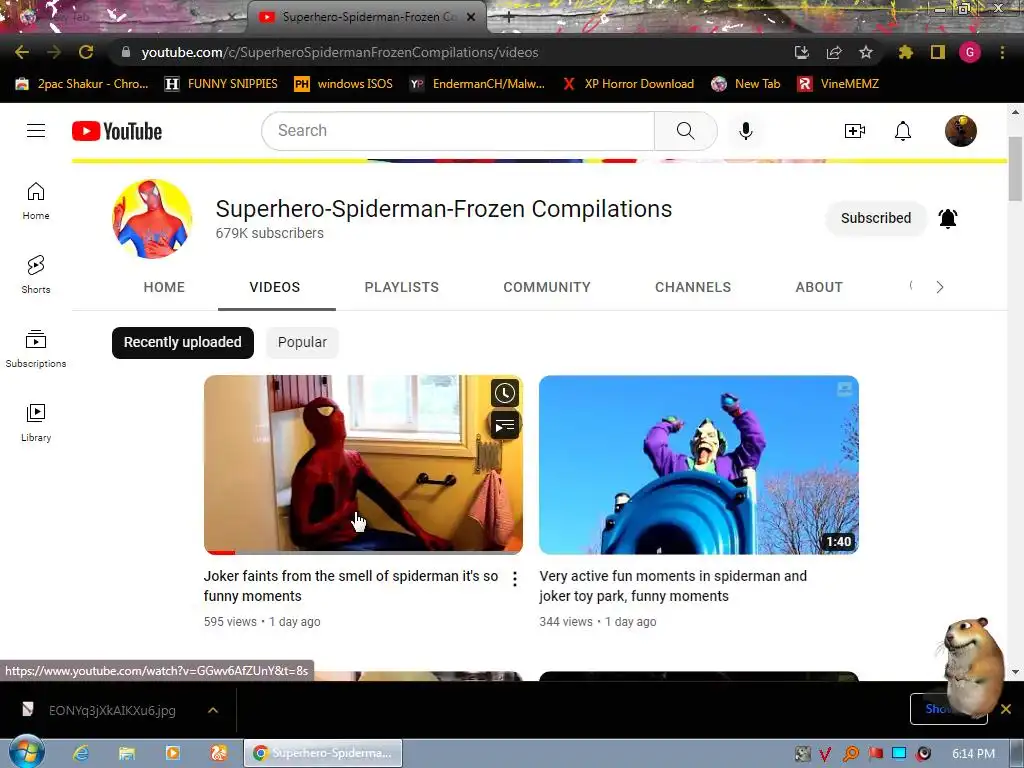Show more channel tabs with right chevron

pyautogui.click(x=940, y=287)
